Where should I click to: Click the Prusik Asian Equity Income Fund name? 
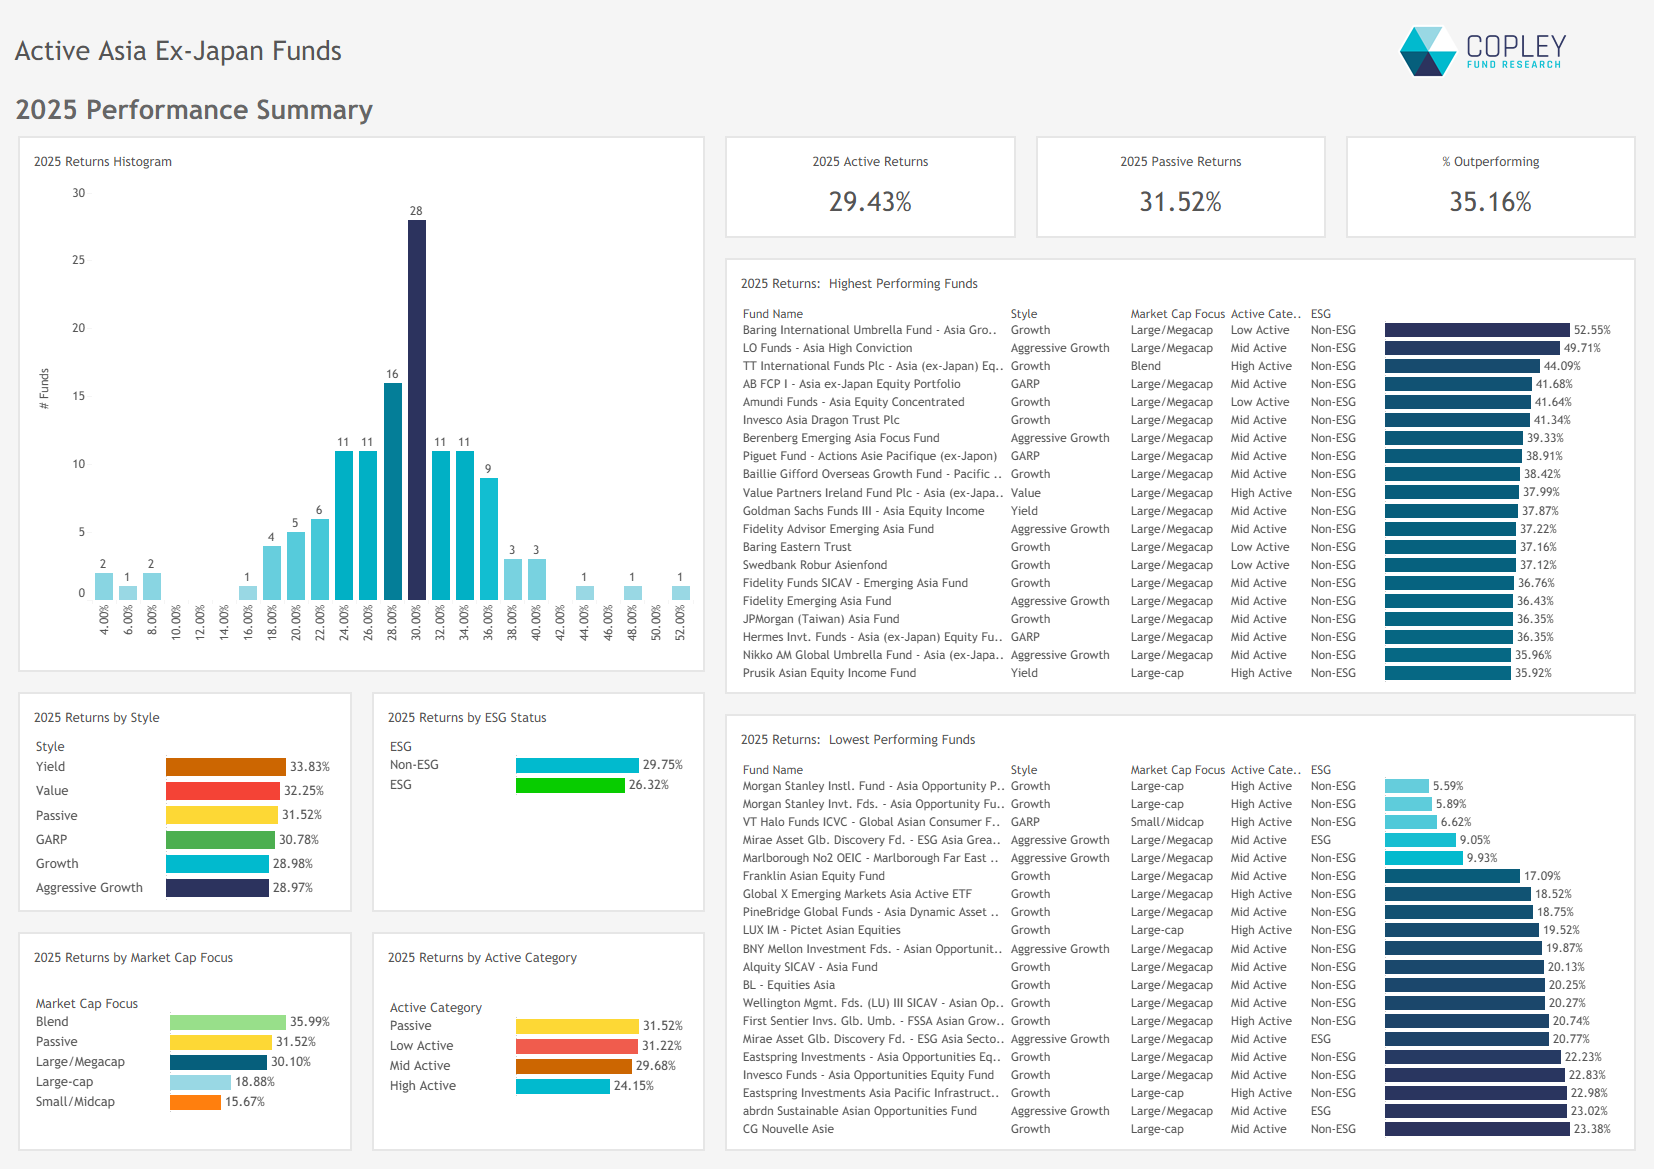coord(829,673)
